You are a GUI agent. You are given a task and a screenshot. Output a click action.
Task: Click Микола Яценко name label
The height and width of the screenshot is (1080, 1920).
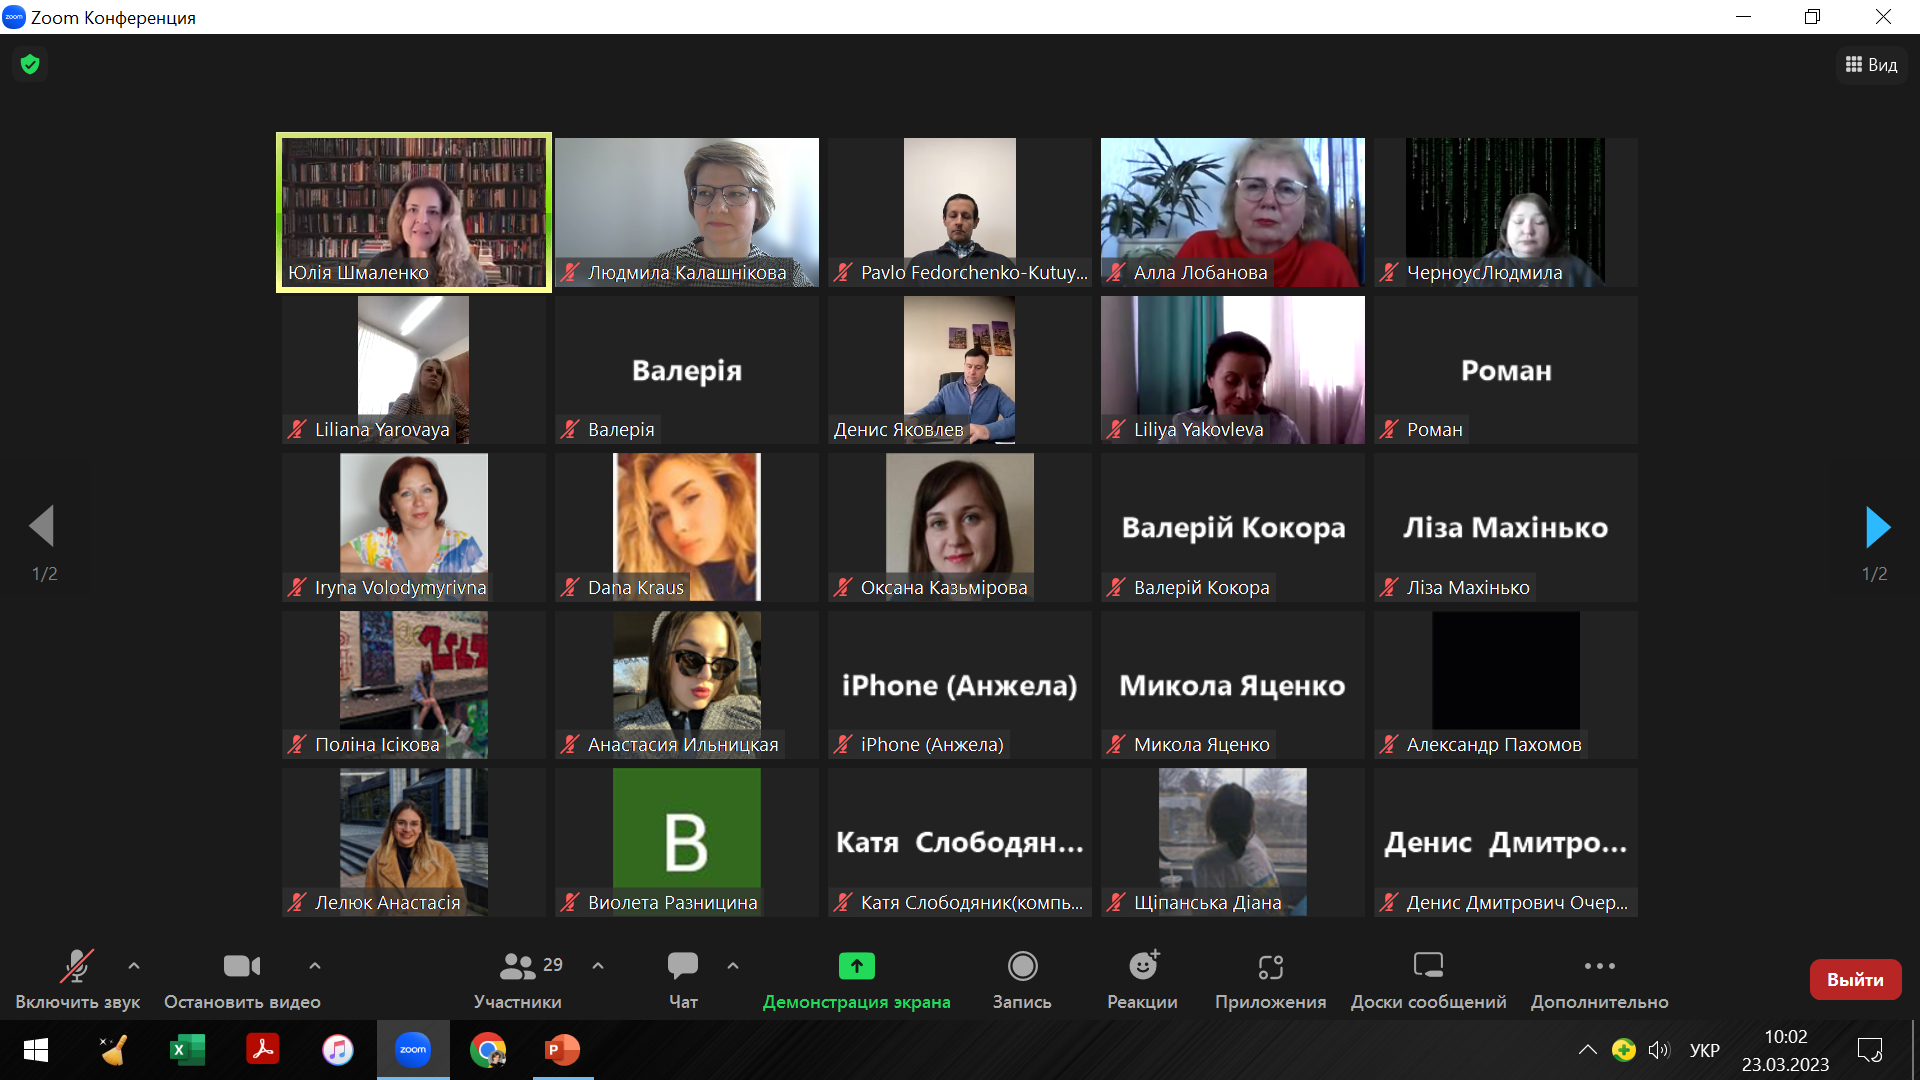click(x=1201, y=745)
